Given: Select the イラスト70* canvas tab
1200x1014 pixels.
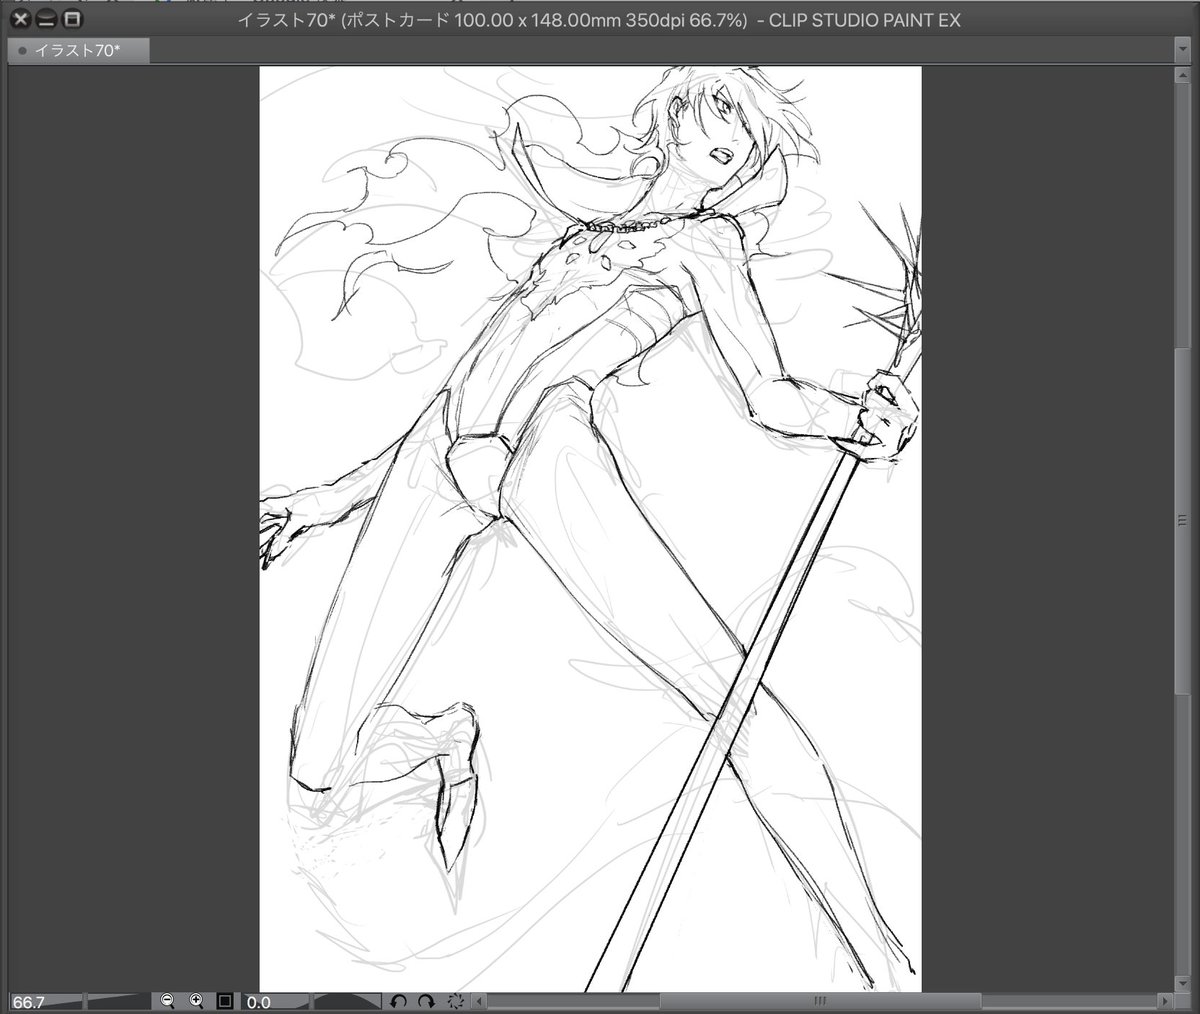Looking at the screenshot, I should [79, 50].
